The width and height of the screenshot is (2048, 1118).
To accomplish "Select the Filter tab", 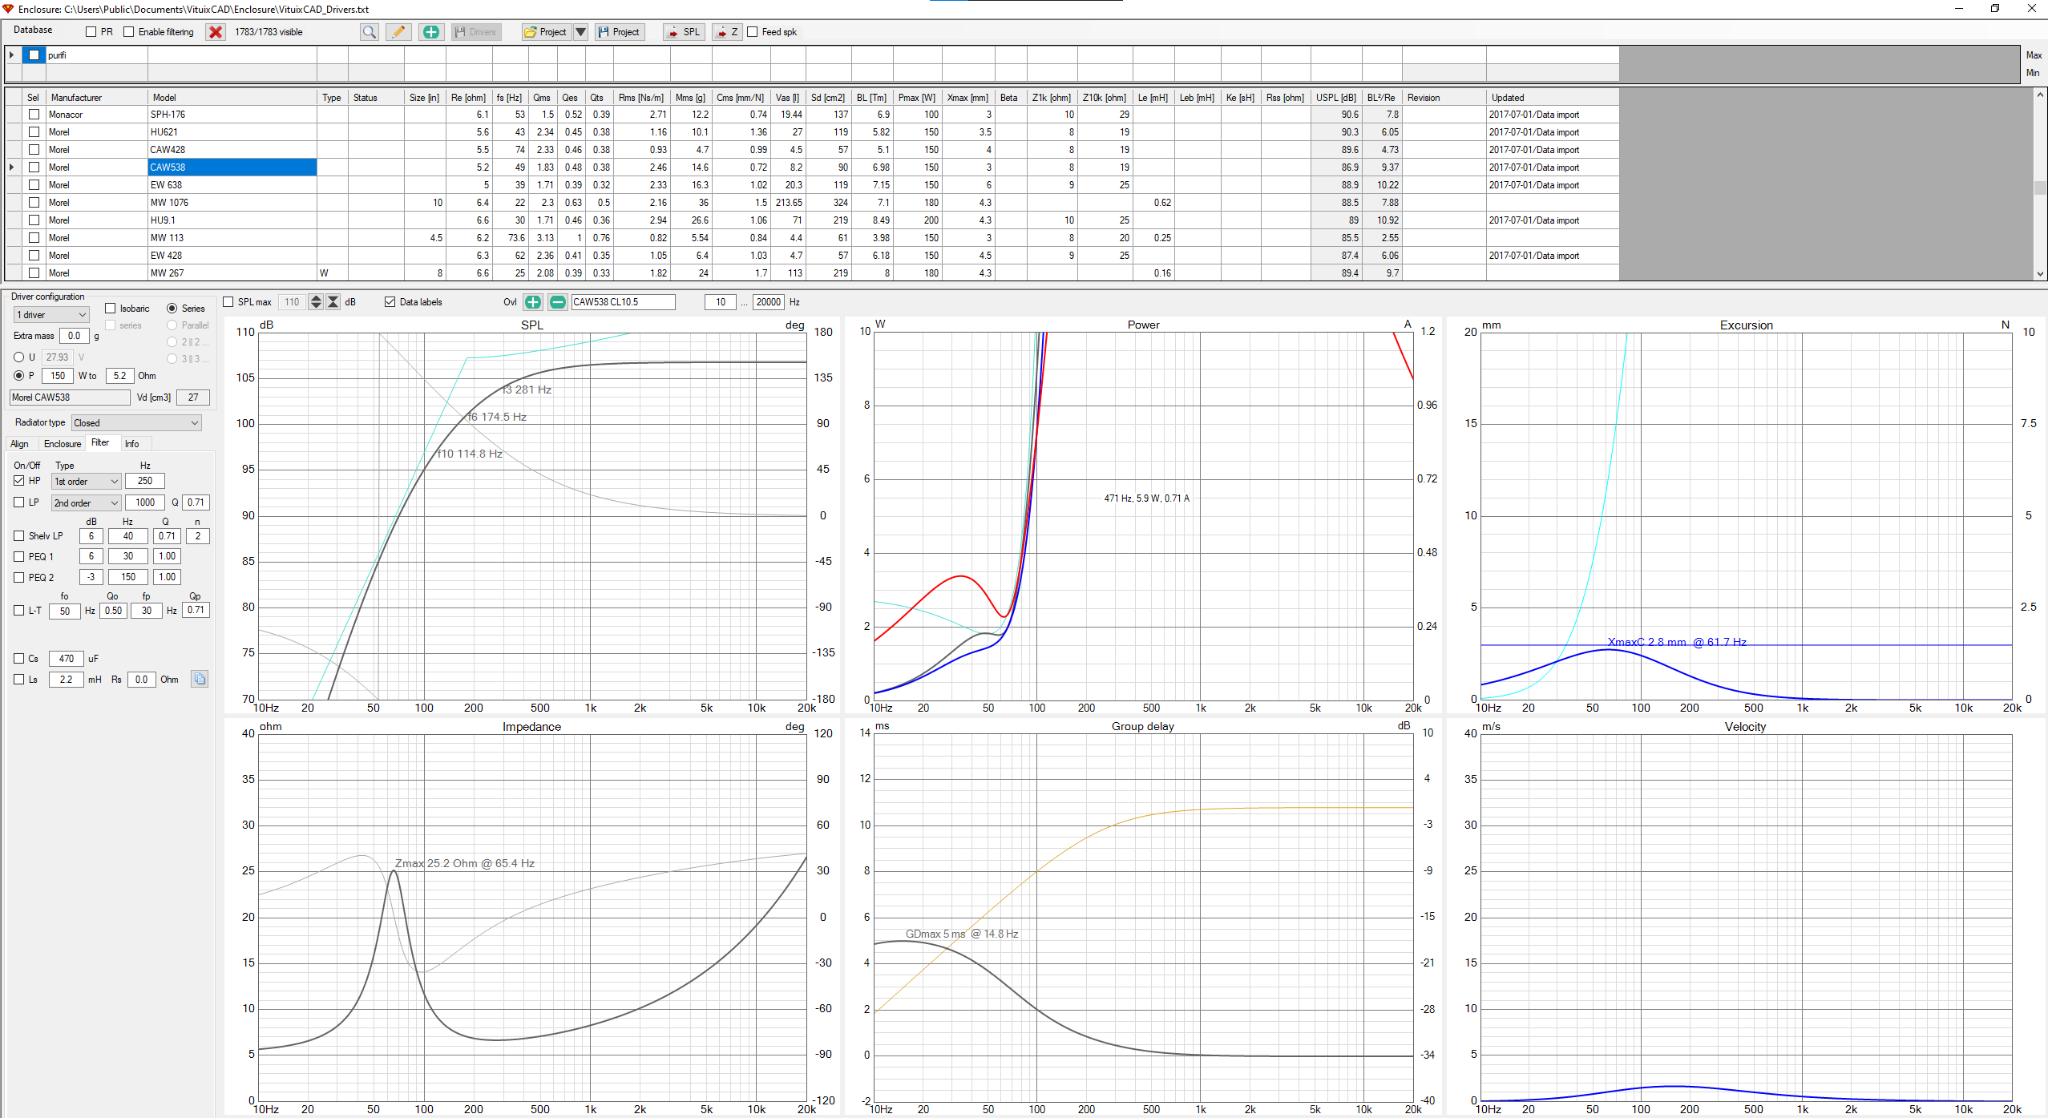I will click(x=101, y=443).
